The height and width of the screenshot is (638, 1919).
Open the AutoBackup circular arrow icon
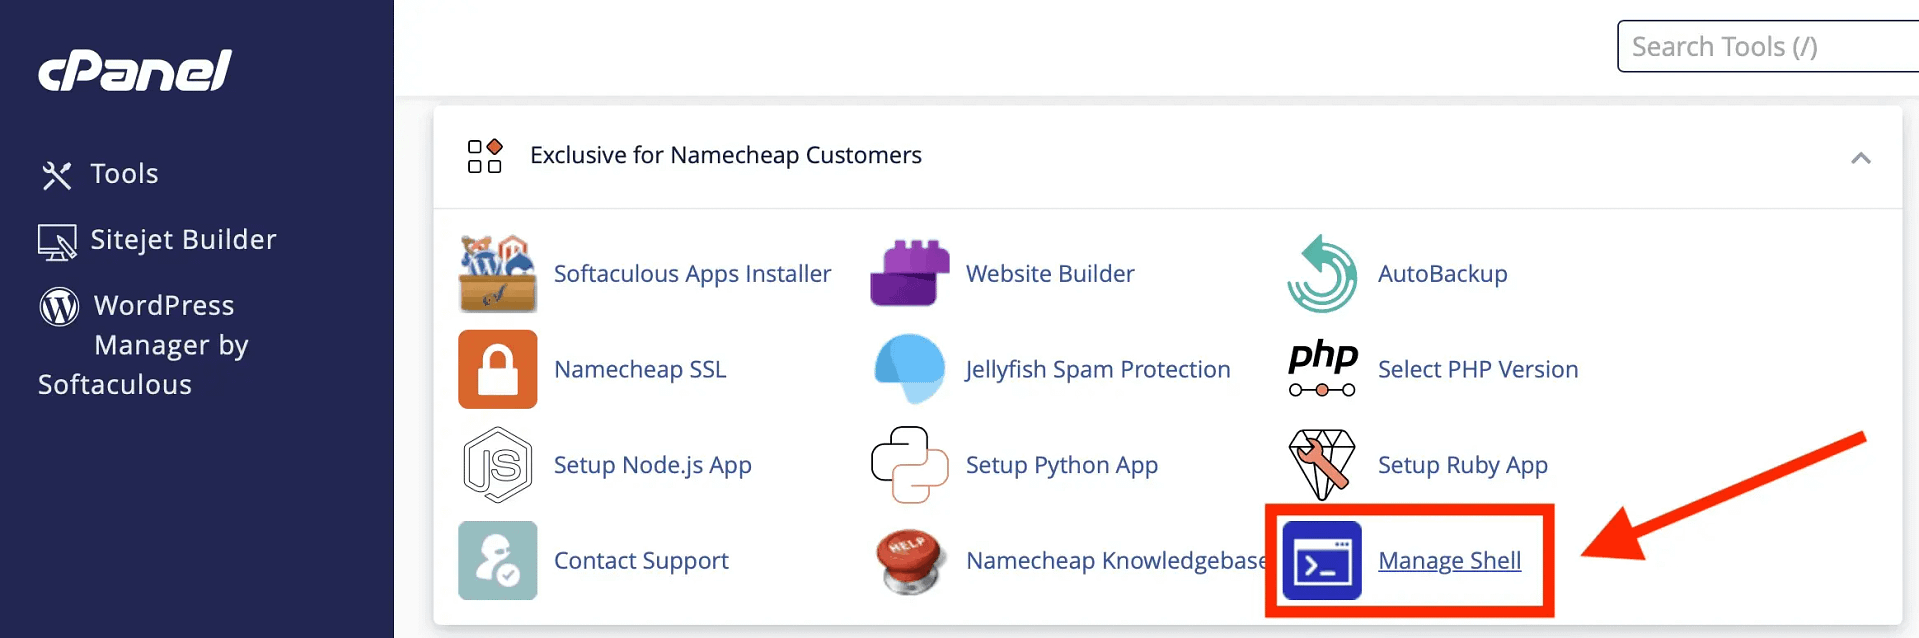pyautogui.click(x=1322, y=274)
